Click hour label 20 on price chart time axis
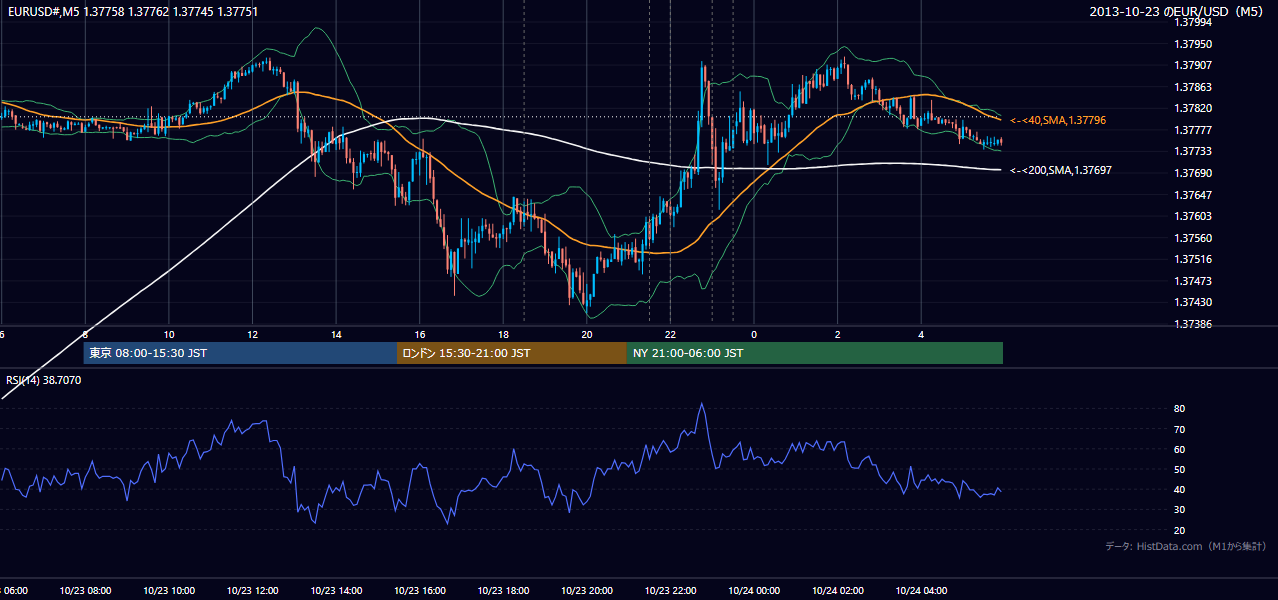 pyautogui.click(x=587, y=334)
